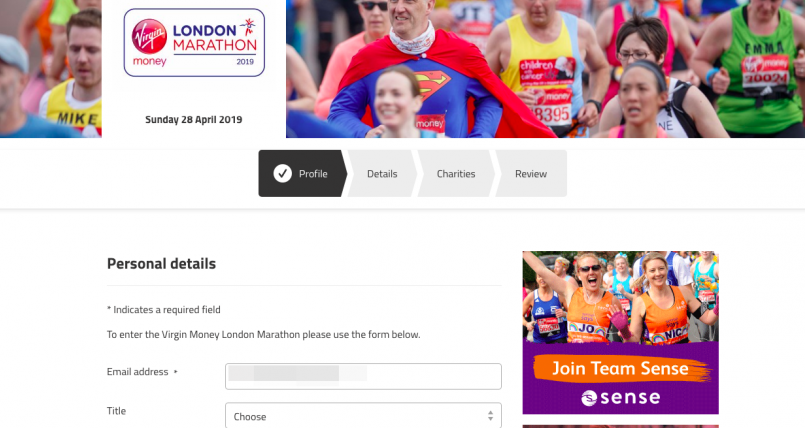Open the Title Choose dropdown
The height and width of the screenshot is (428, 805).
point(363,416)
